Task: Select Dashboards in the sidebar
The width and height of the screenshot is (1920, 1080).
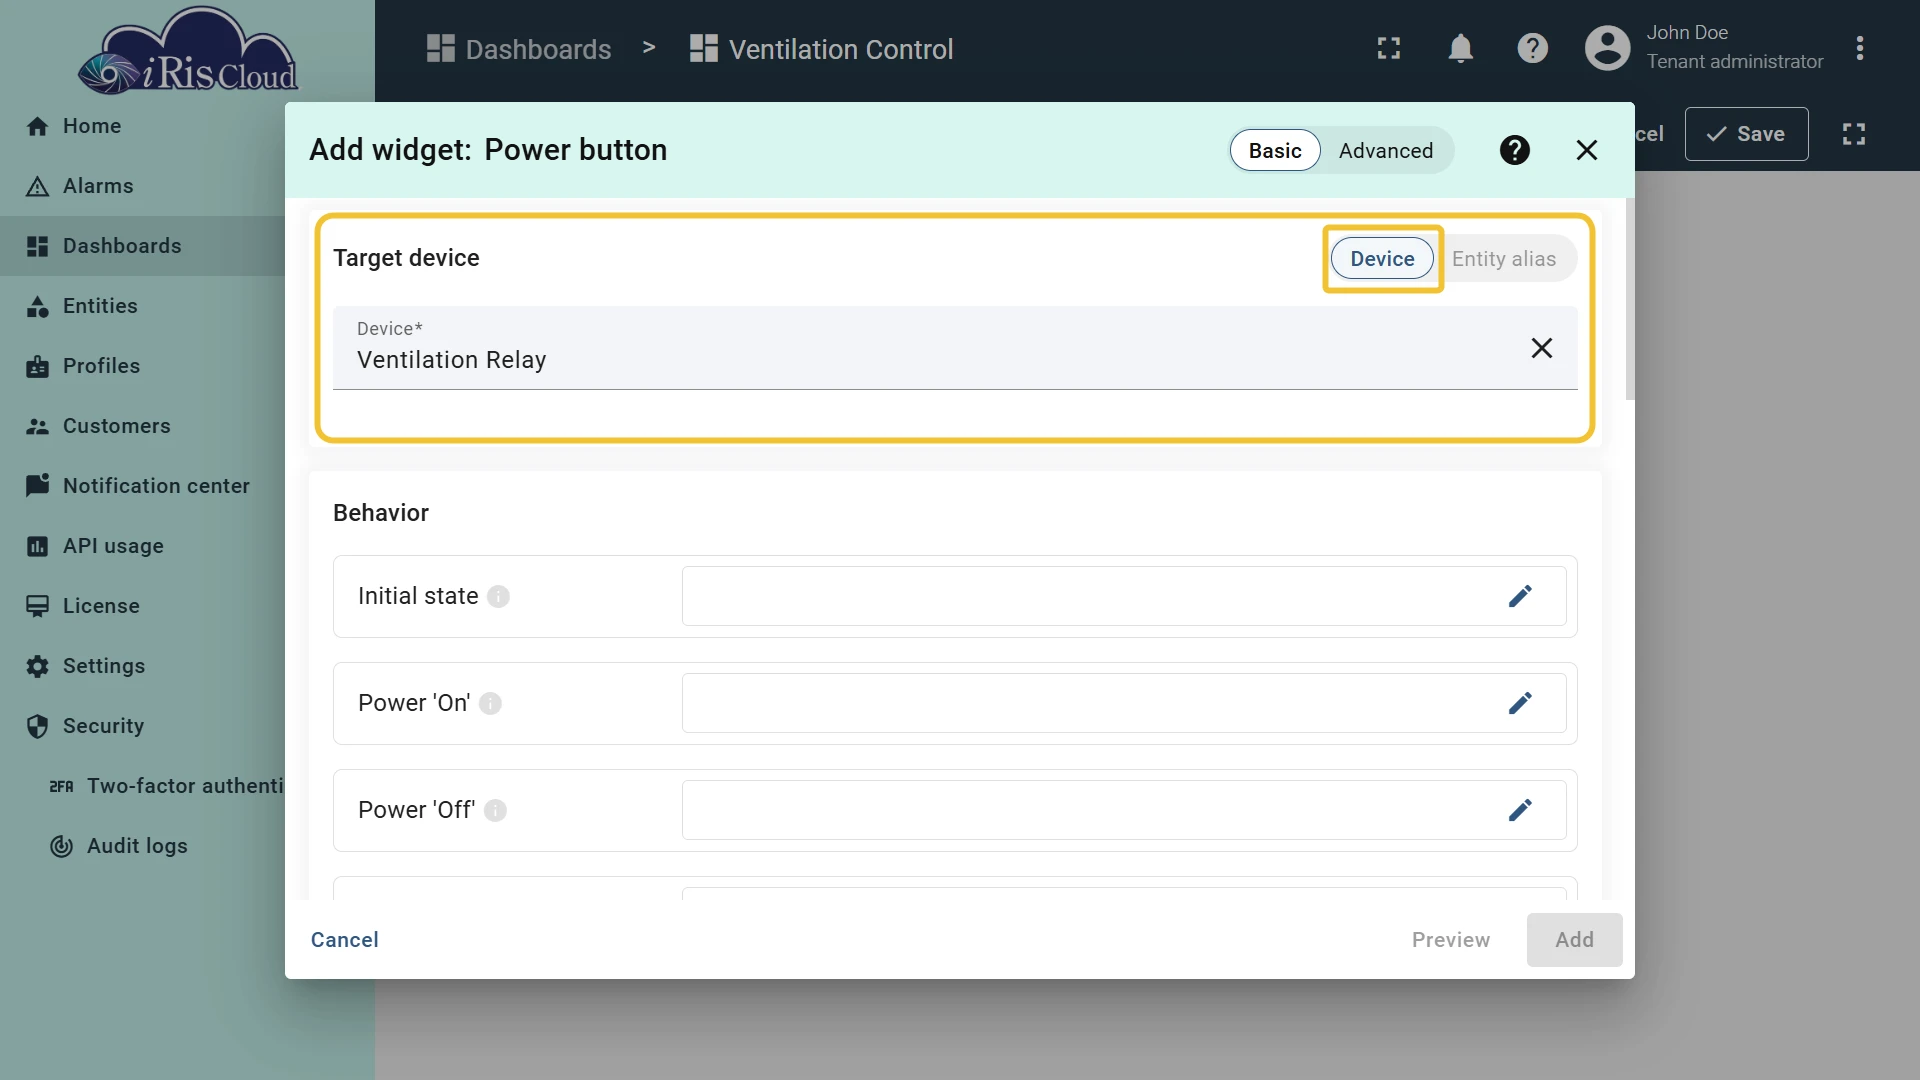Action: 140,246
